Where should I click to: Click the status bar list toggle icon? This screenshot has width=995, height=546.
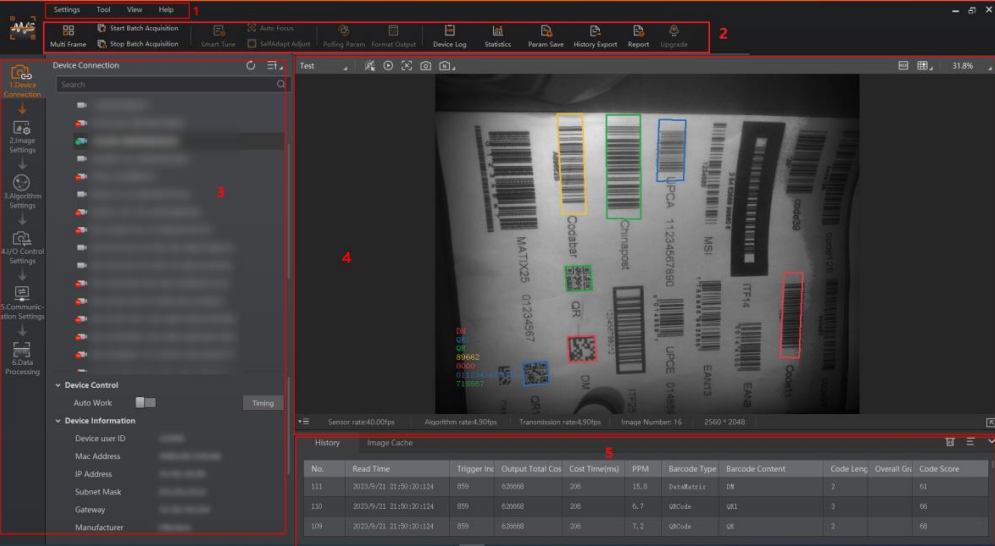(303, 422)
